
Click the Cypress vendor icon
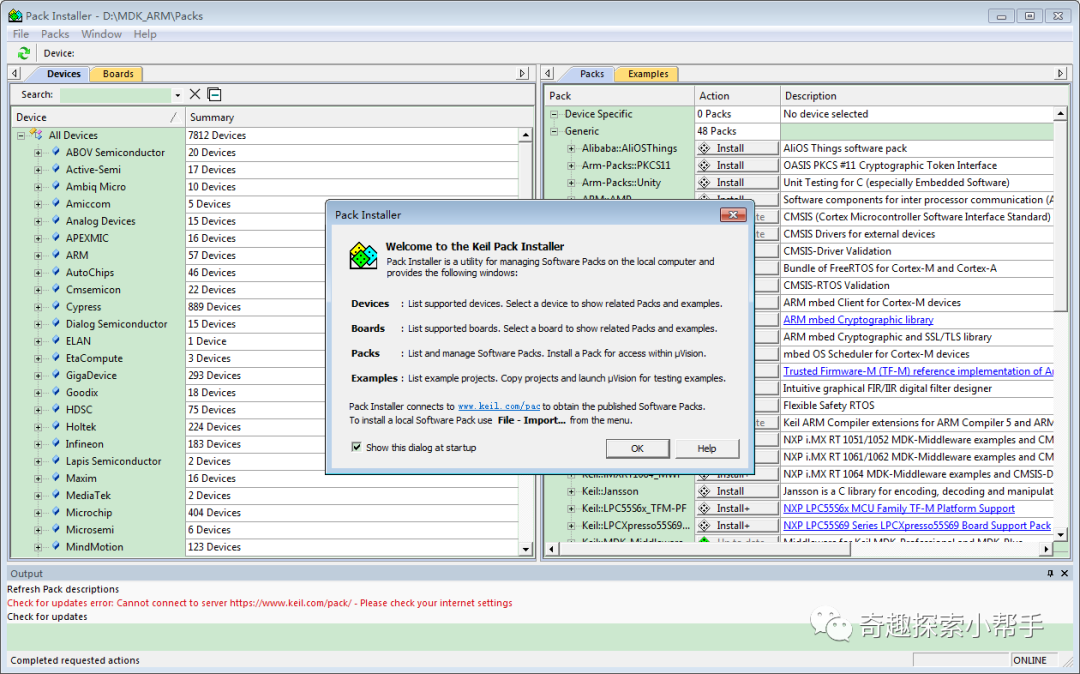[x=56, y=306]
